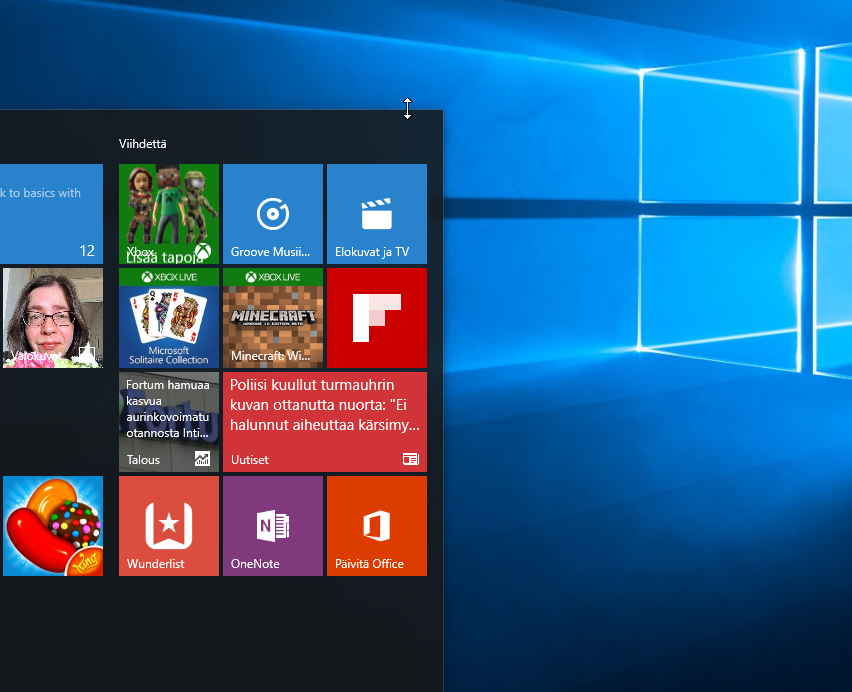Click the Päivitä Office tile
The image size is (852, 692).
point(377,525)
